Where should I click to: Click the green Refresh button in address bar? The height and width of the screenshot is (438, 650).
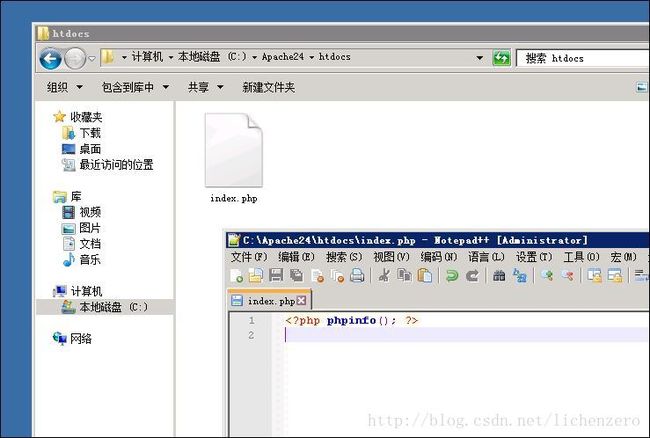pos(501,58)
